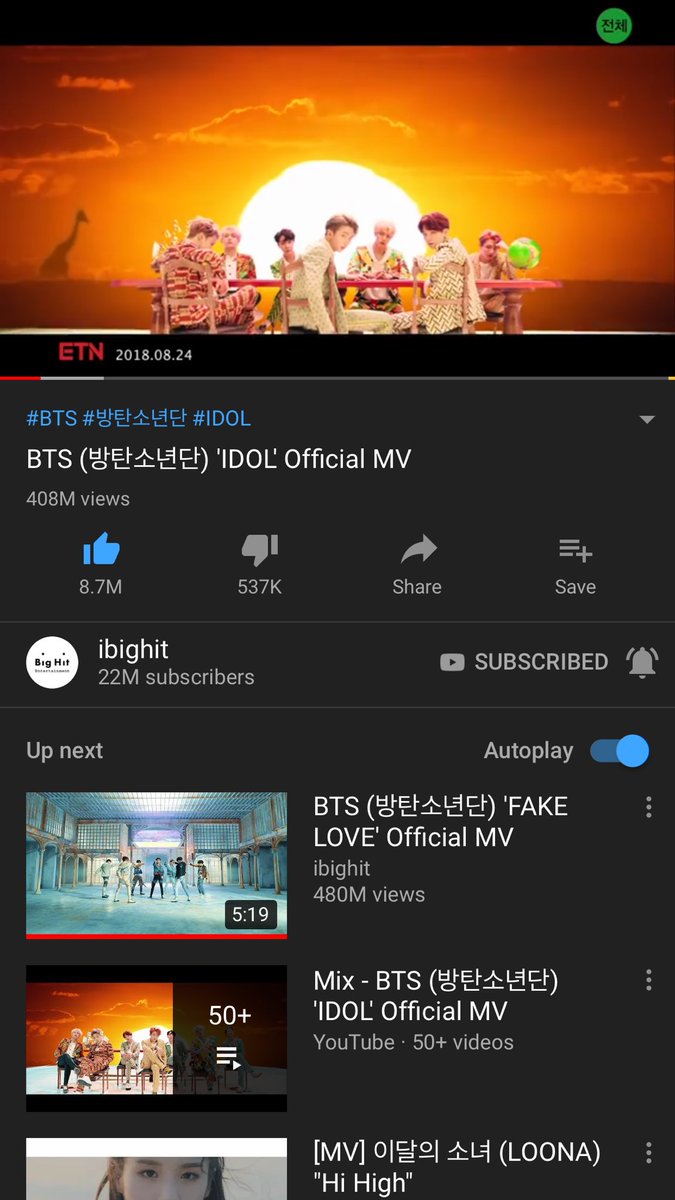Open the #IDOL hashtag link

click(x=222, y=418)
